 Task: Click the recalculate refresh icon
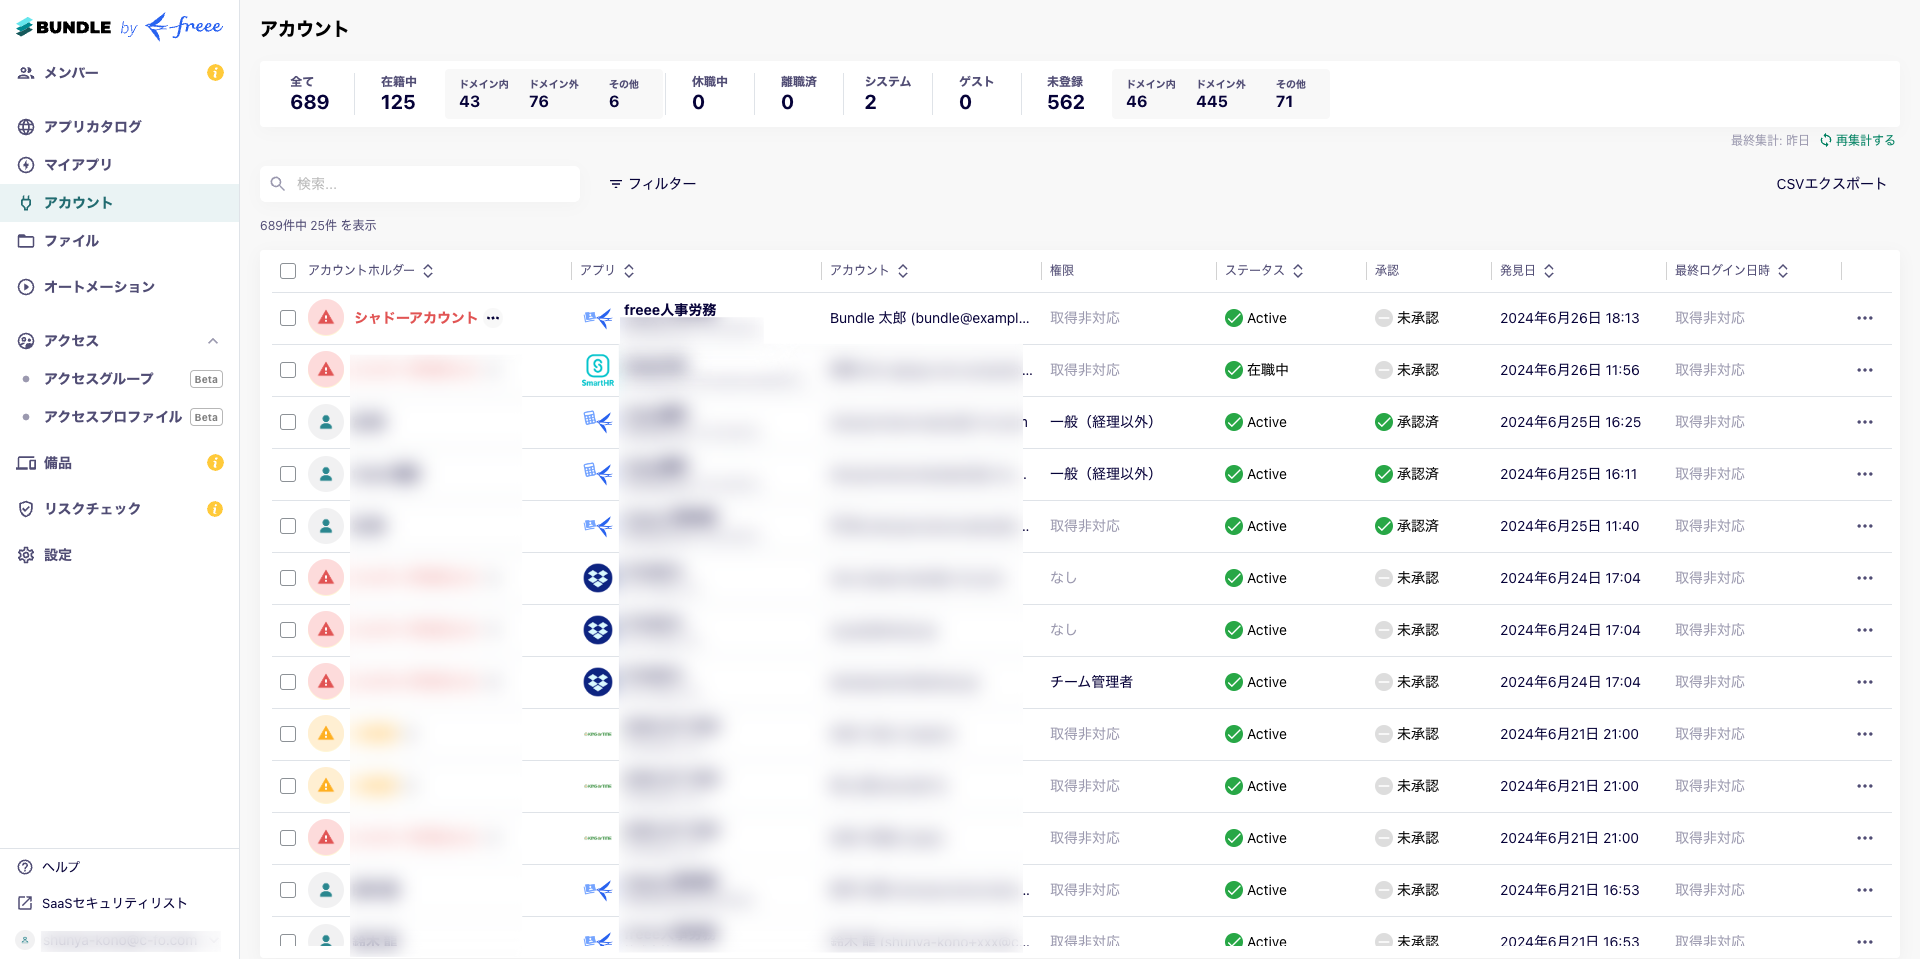point(1825,141)
